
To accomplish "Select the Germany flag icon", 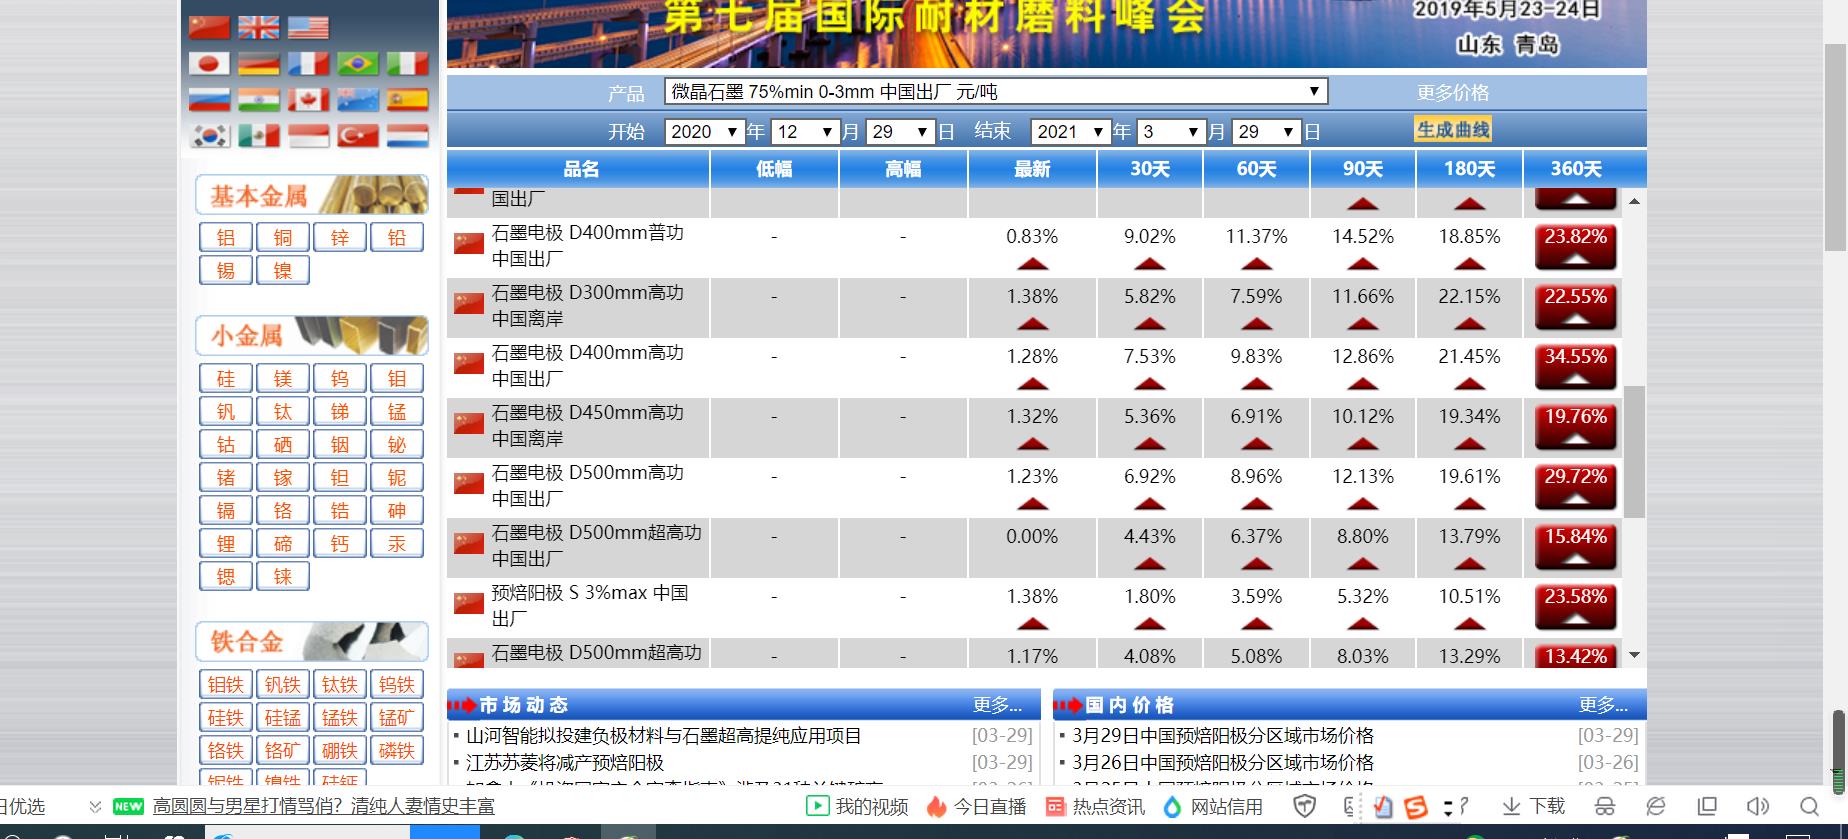I will pyautogui.click(x=258, y=64).
